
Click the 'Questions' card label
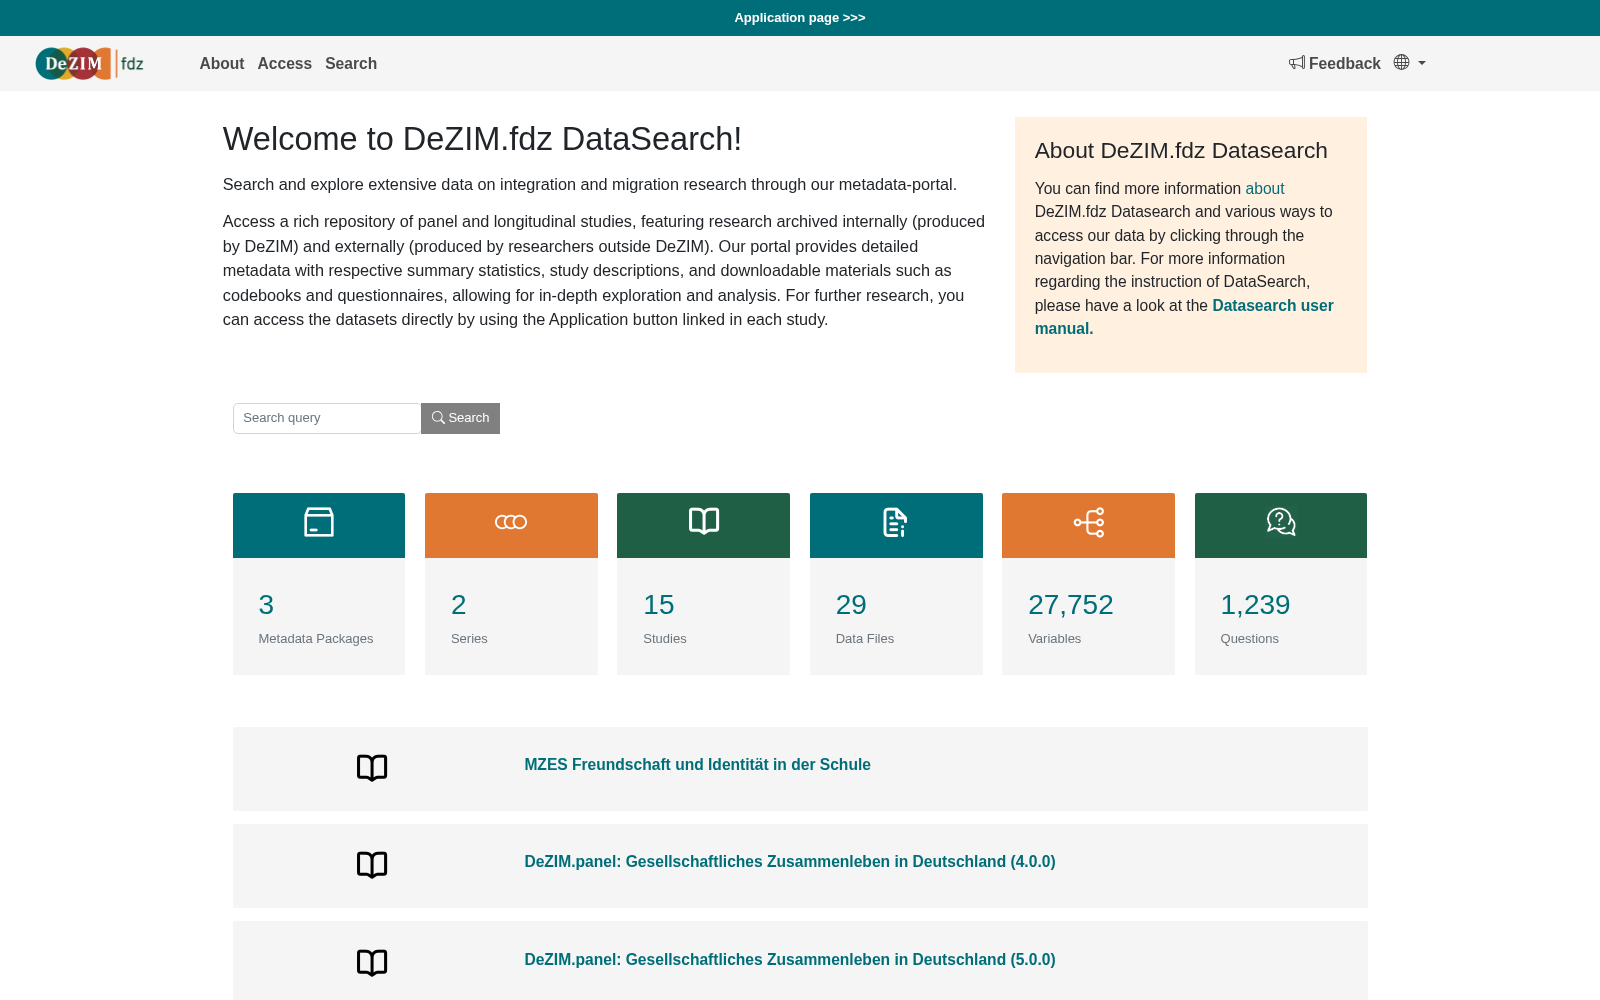pos(1250,639)
